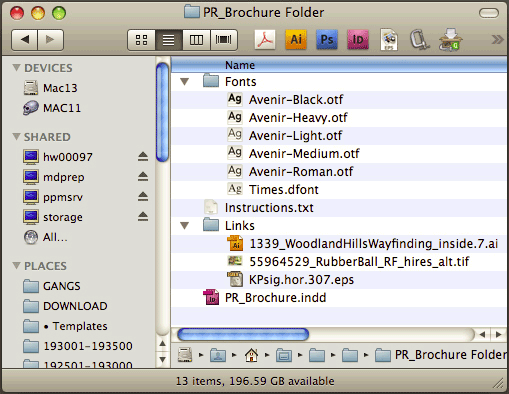Screen dimensions: 509x394
Task: Go back with the left arrow button
Action: [x=24, y=40]
